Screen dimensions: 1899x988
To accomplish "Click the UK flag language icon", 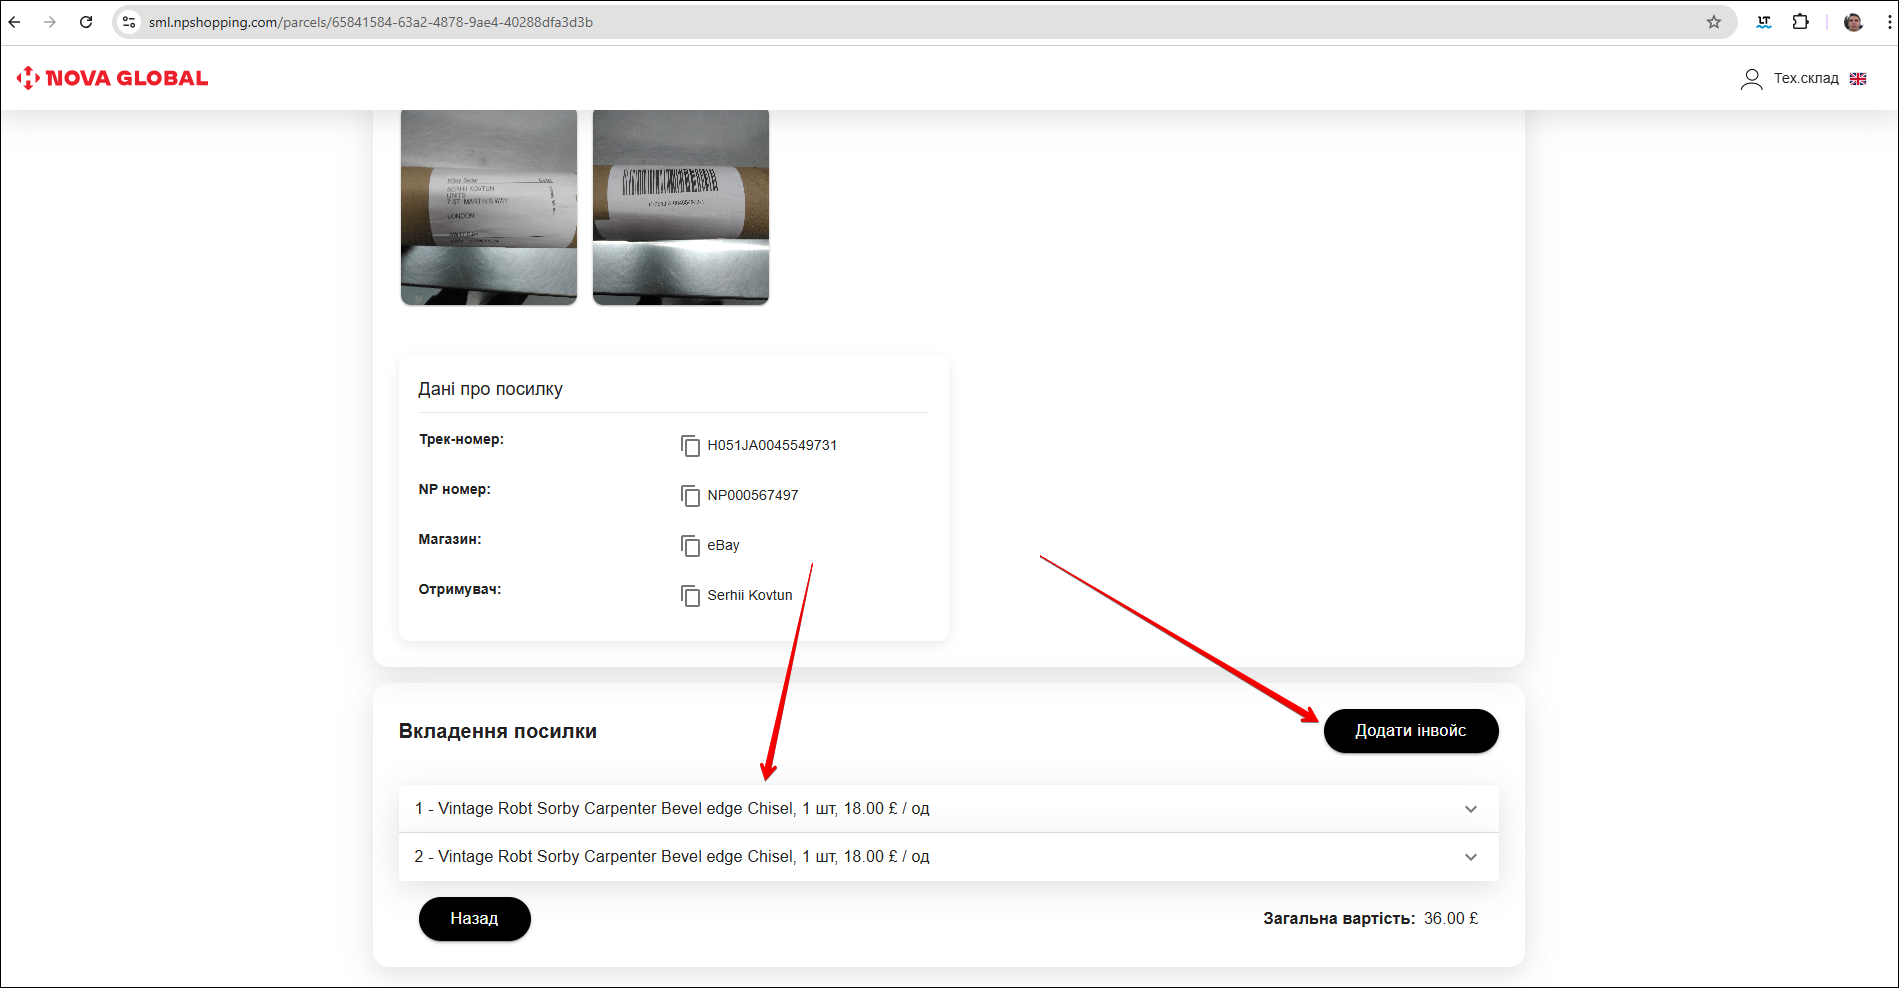I will [1858, 79].
